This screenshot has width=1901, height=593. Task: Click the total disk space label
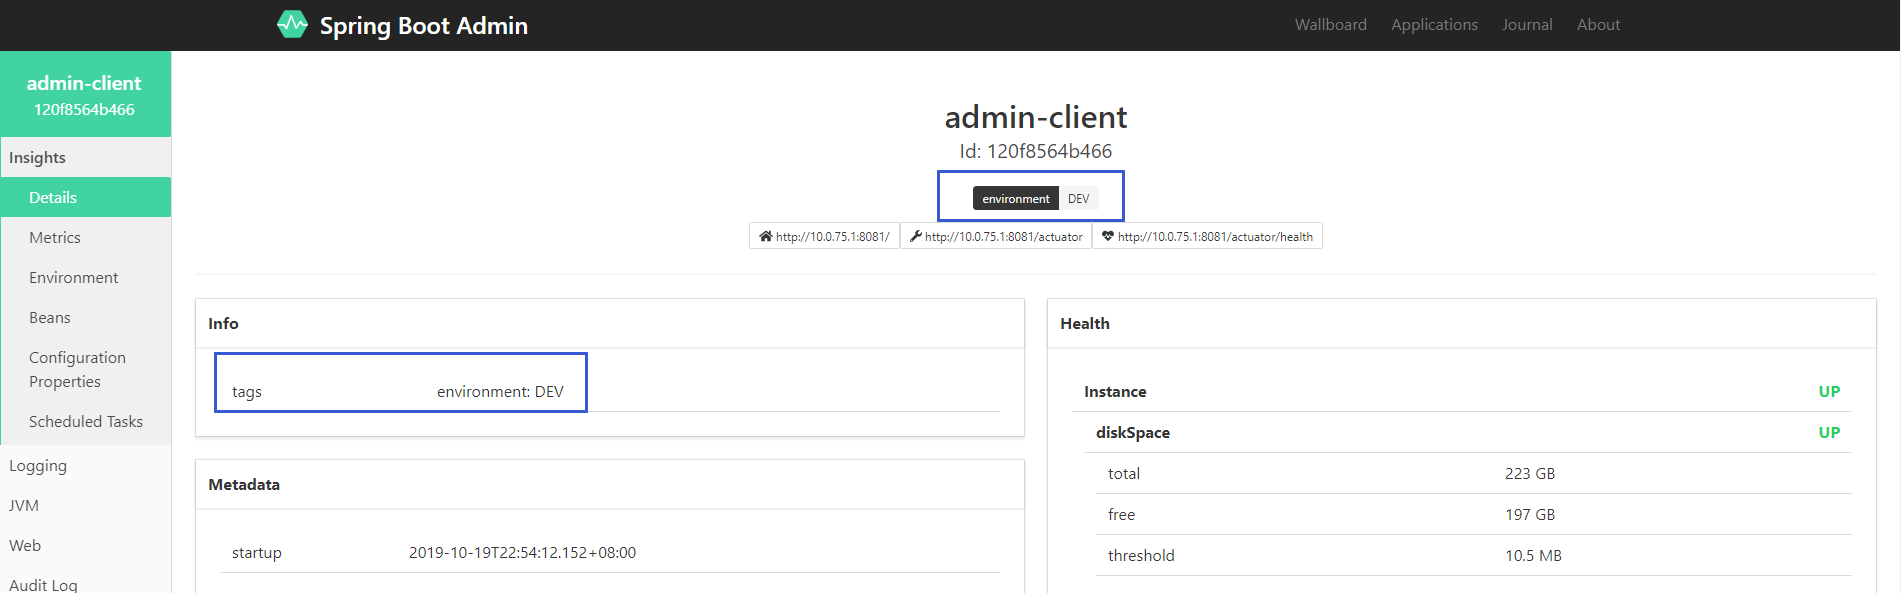coord(1124,473)
